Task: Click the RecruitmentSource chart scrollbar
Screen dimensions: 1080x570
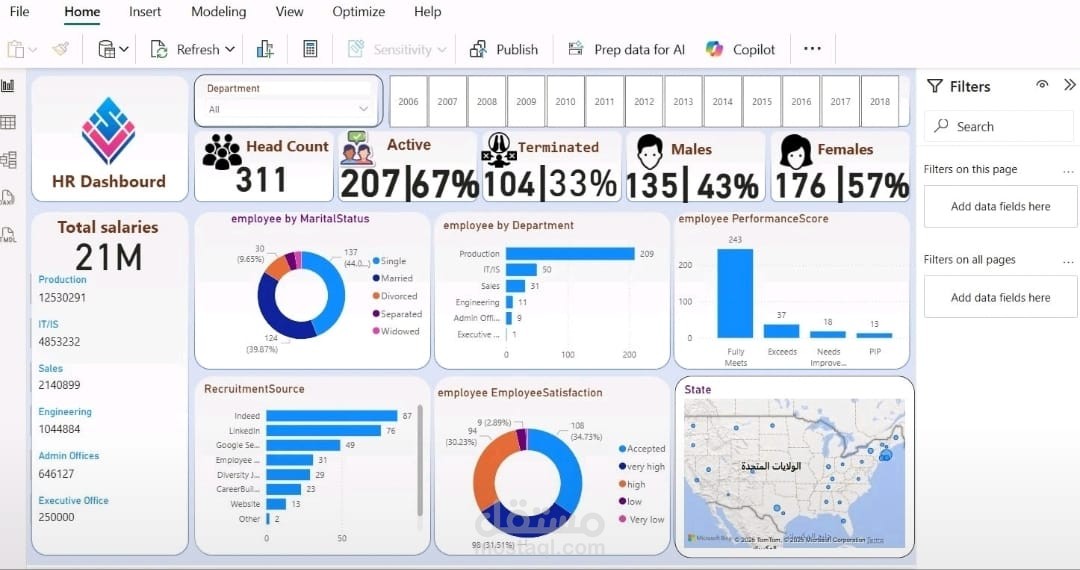Action: [x=420, y=460]
